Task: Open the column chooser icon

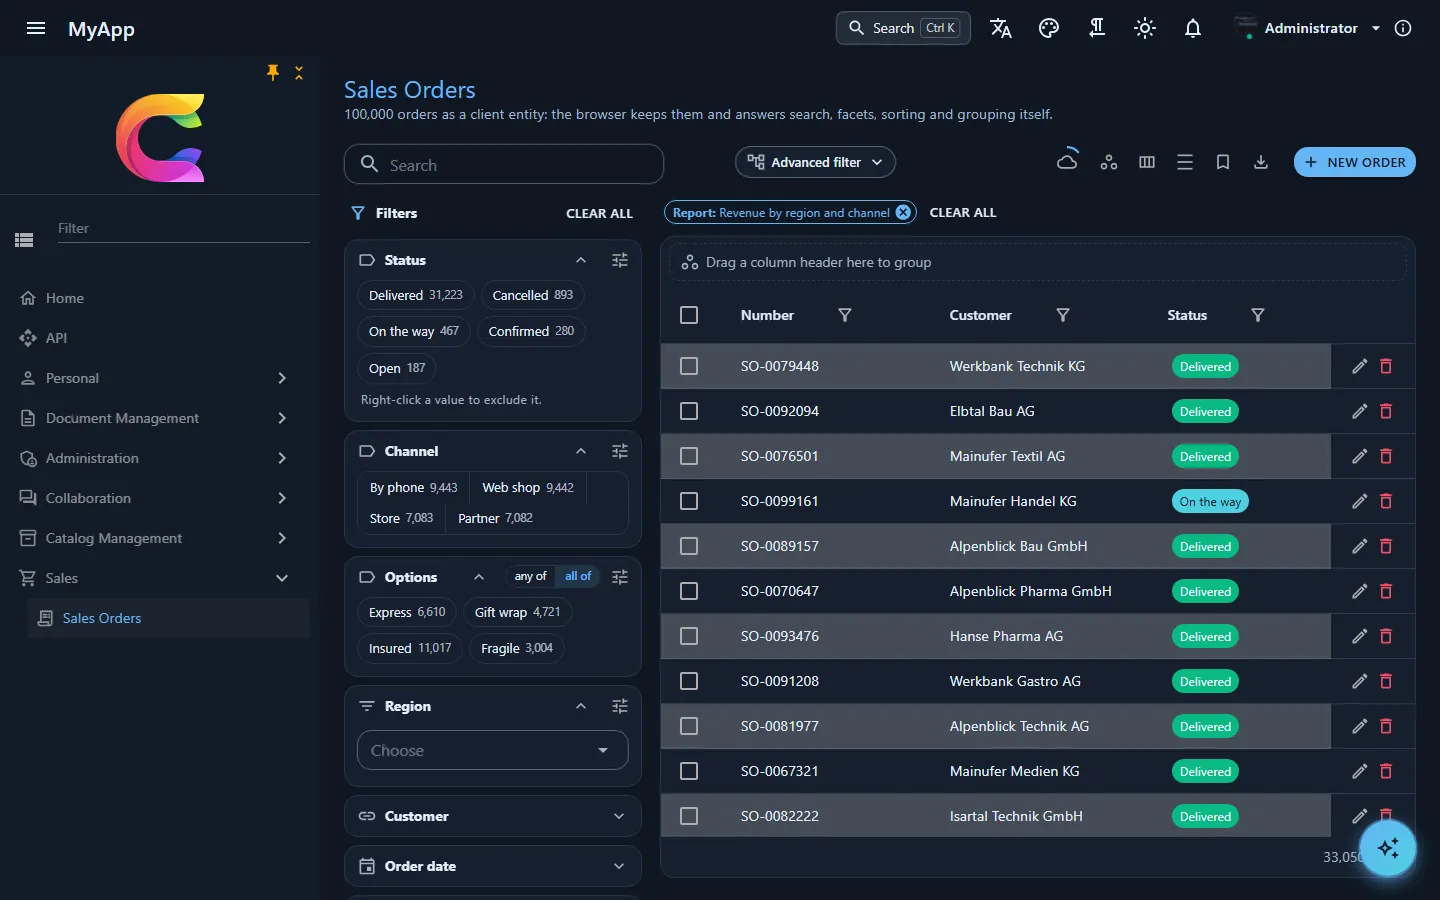Action: pos(1147,162)
